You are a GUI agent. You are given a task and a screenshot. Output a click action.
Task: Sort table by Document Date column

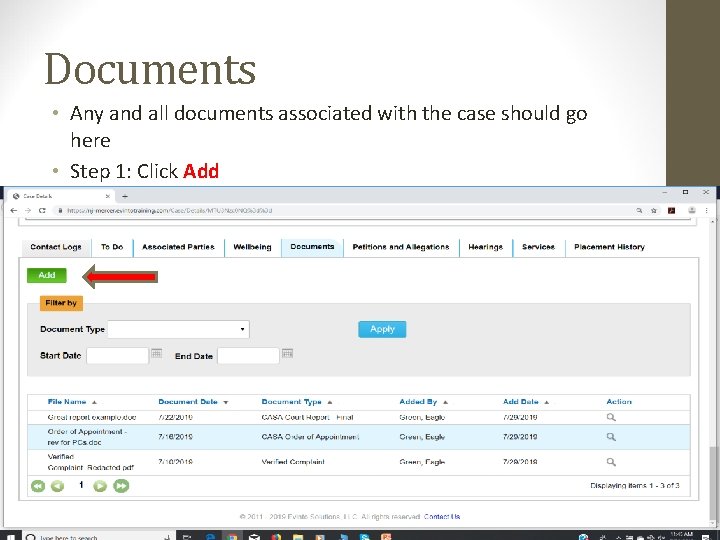pyautogui.click(x=188, y=402)
